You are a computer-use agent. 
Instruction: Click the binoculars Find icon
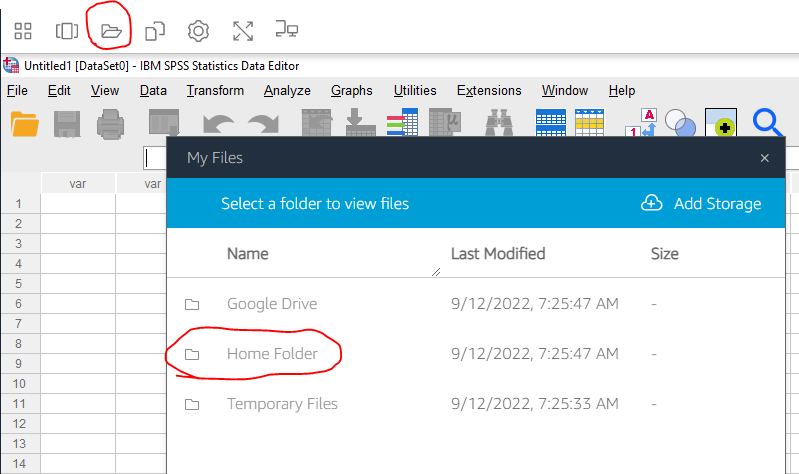tap(497, 124)
